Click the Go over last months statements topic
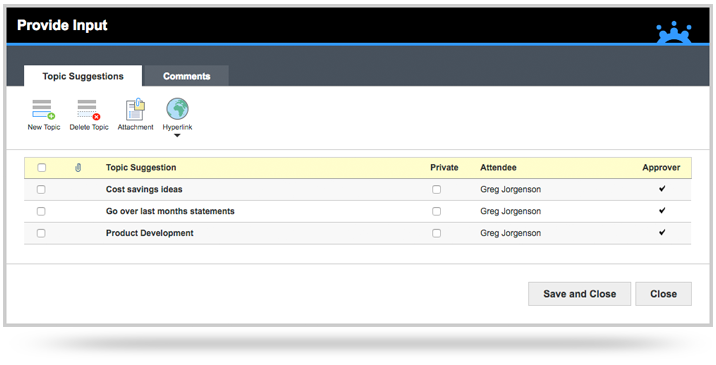 click(170, 211)
